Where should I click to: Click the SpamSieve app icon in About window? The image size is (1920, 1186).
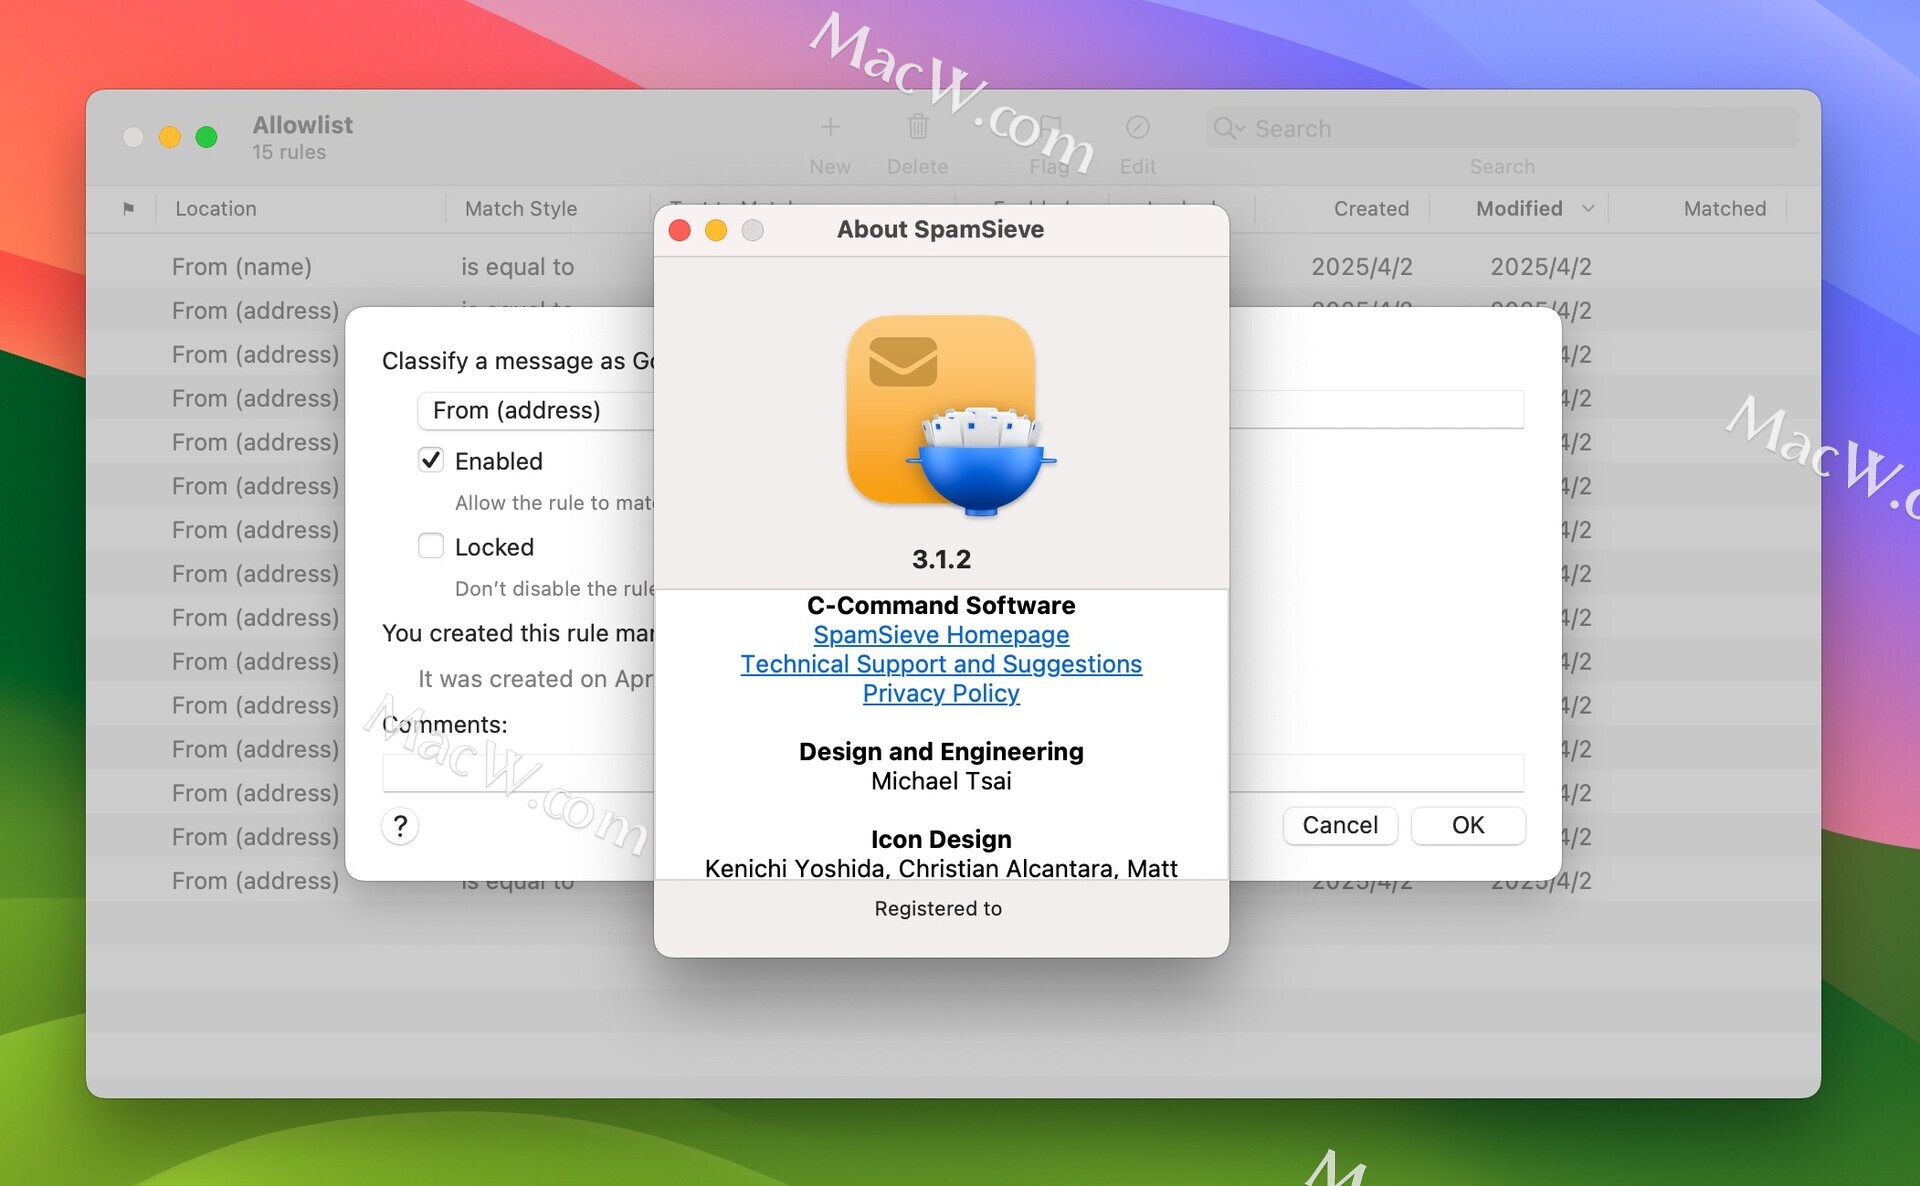(950, 415)
